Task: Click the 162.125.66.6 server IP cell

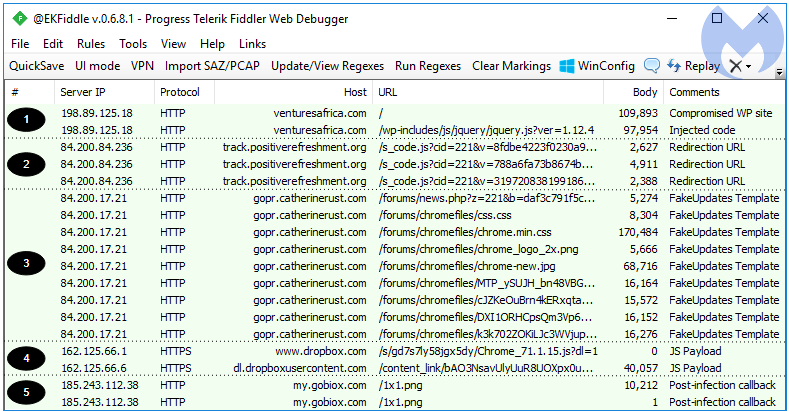Action: tap(94, 368)
